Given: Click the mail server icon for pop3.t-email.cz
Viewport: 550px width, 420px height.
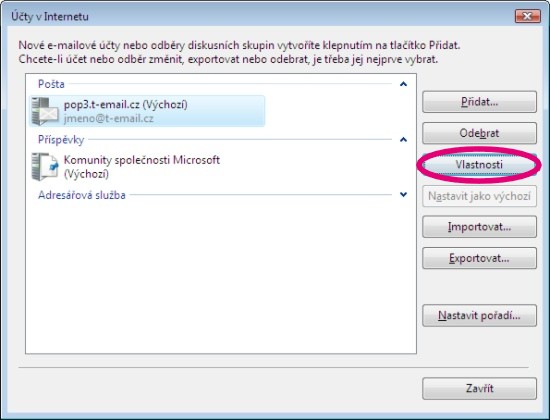Looking at the screenshot, I should click(x=45, y=111).
